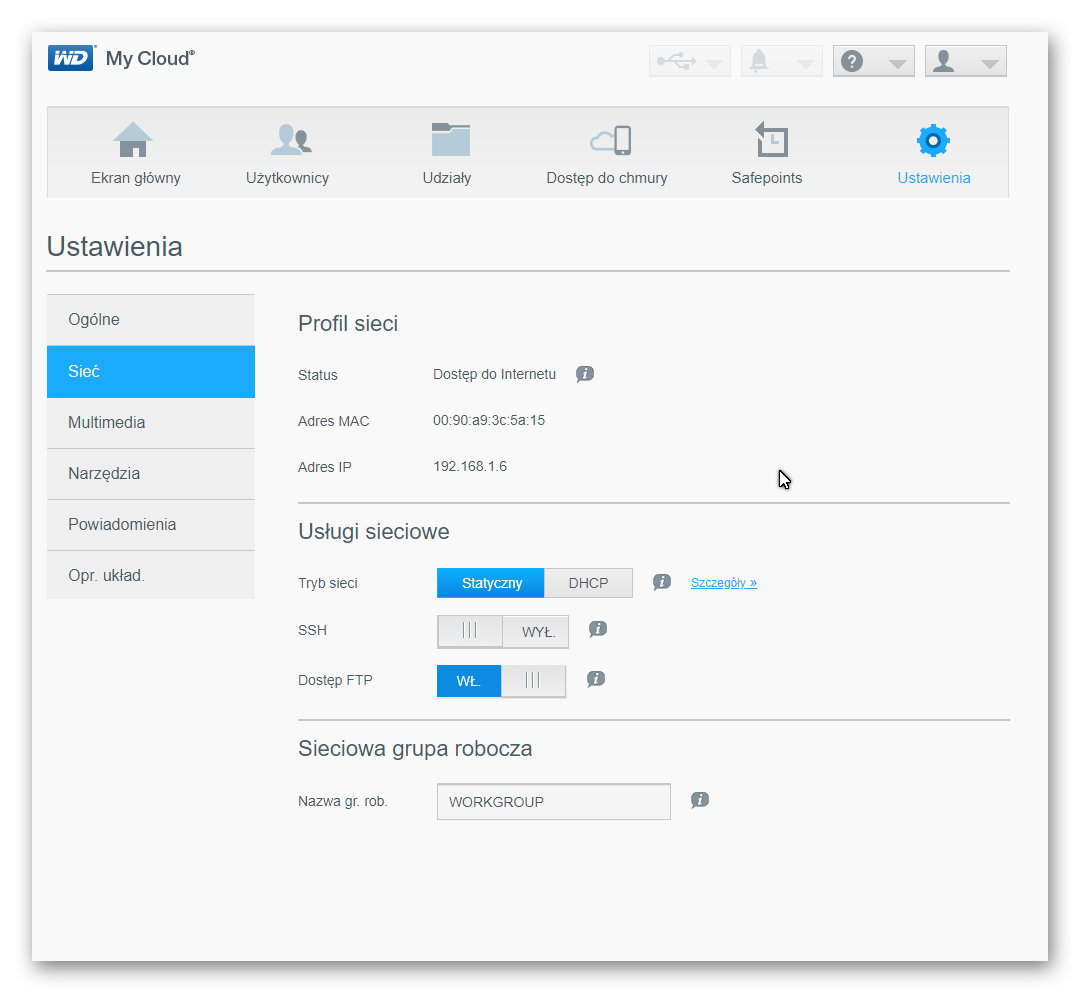Click the Profil sieci heading
1080x993 pixels.
click(348, 324)
